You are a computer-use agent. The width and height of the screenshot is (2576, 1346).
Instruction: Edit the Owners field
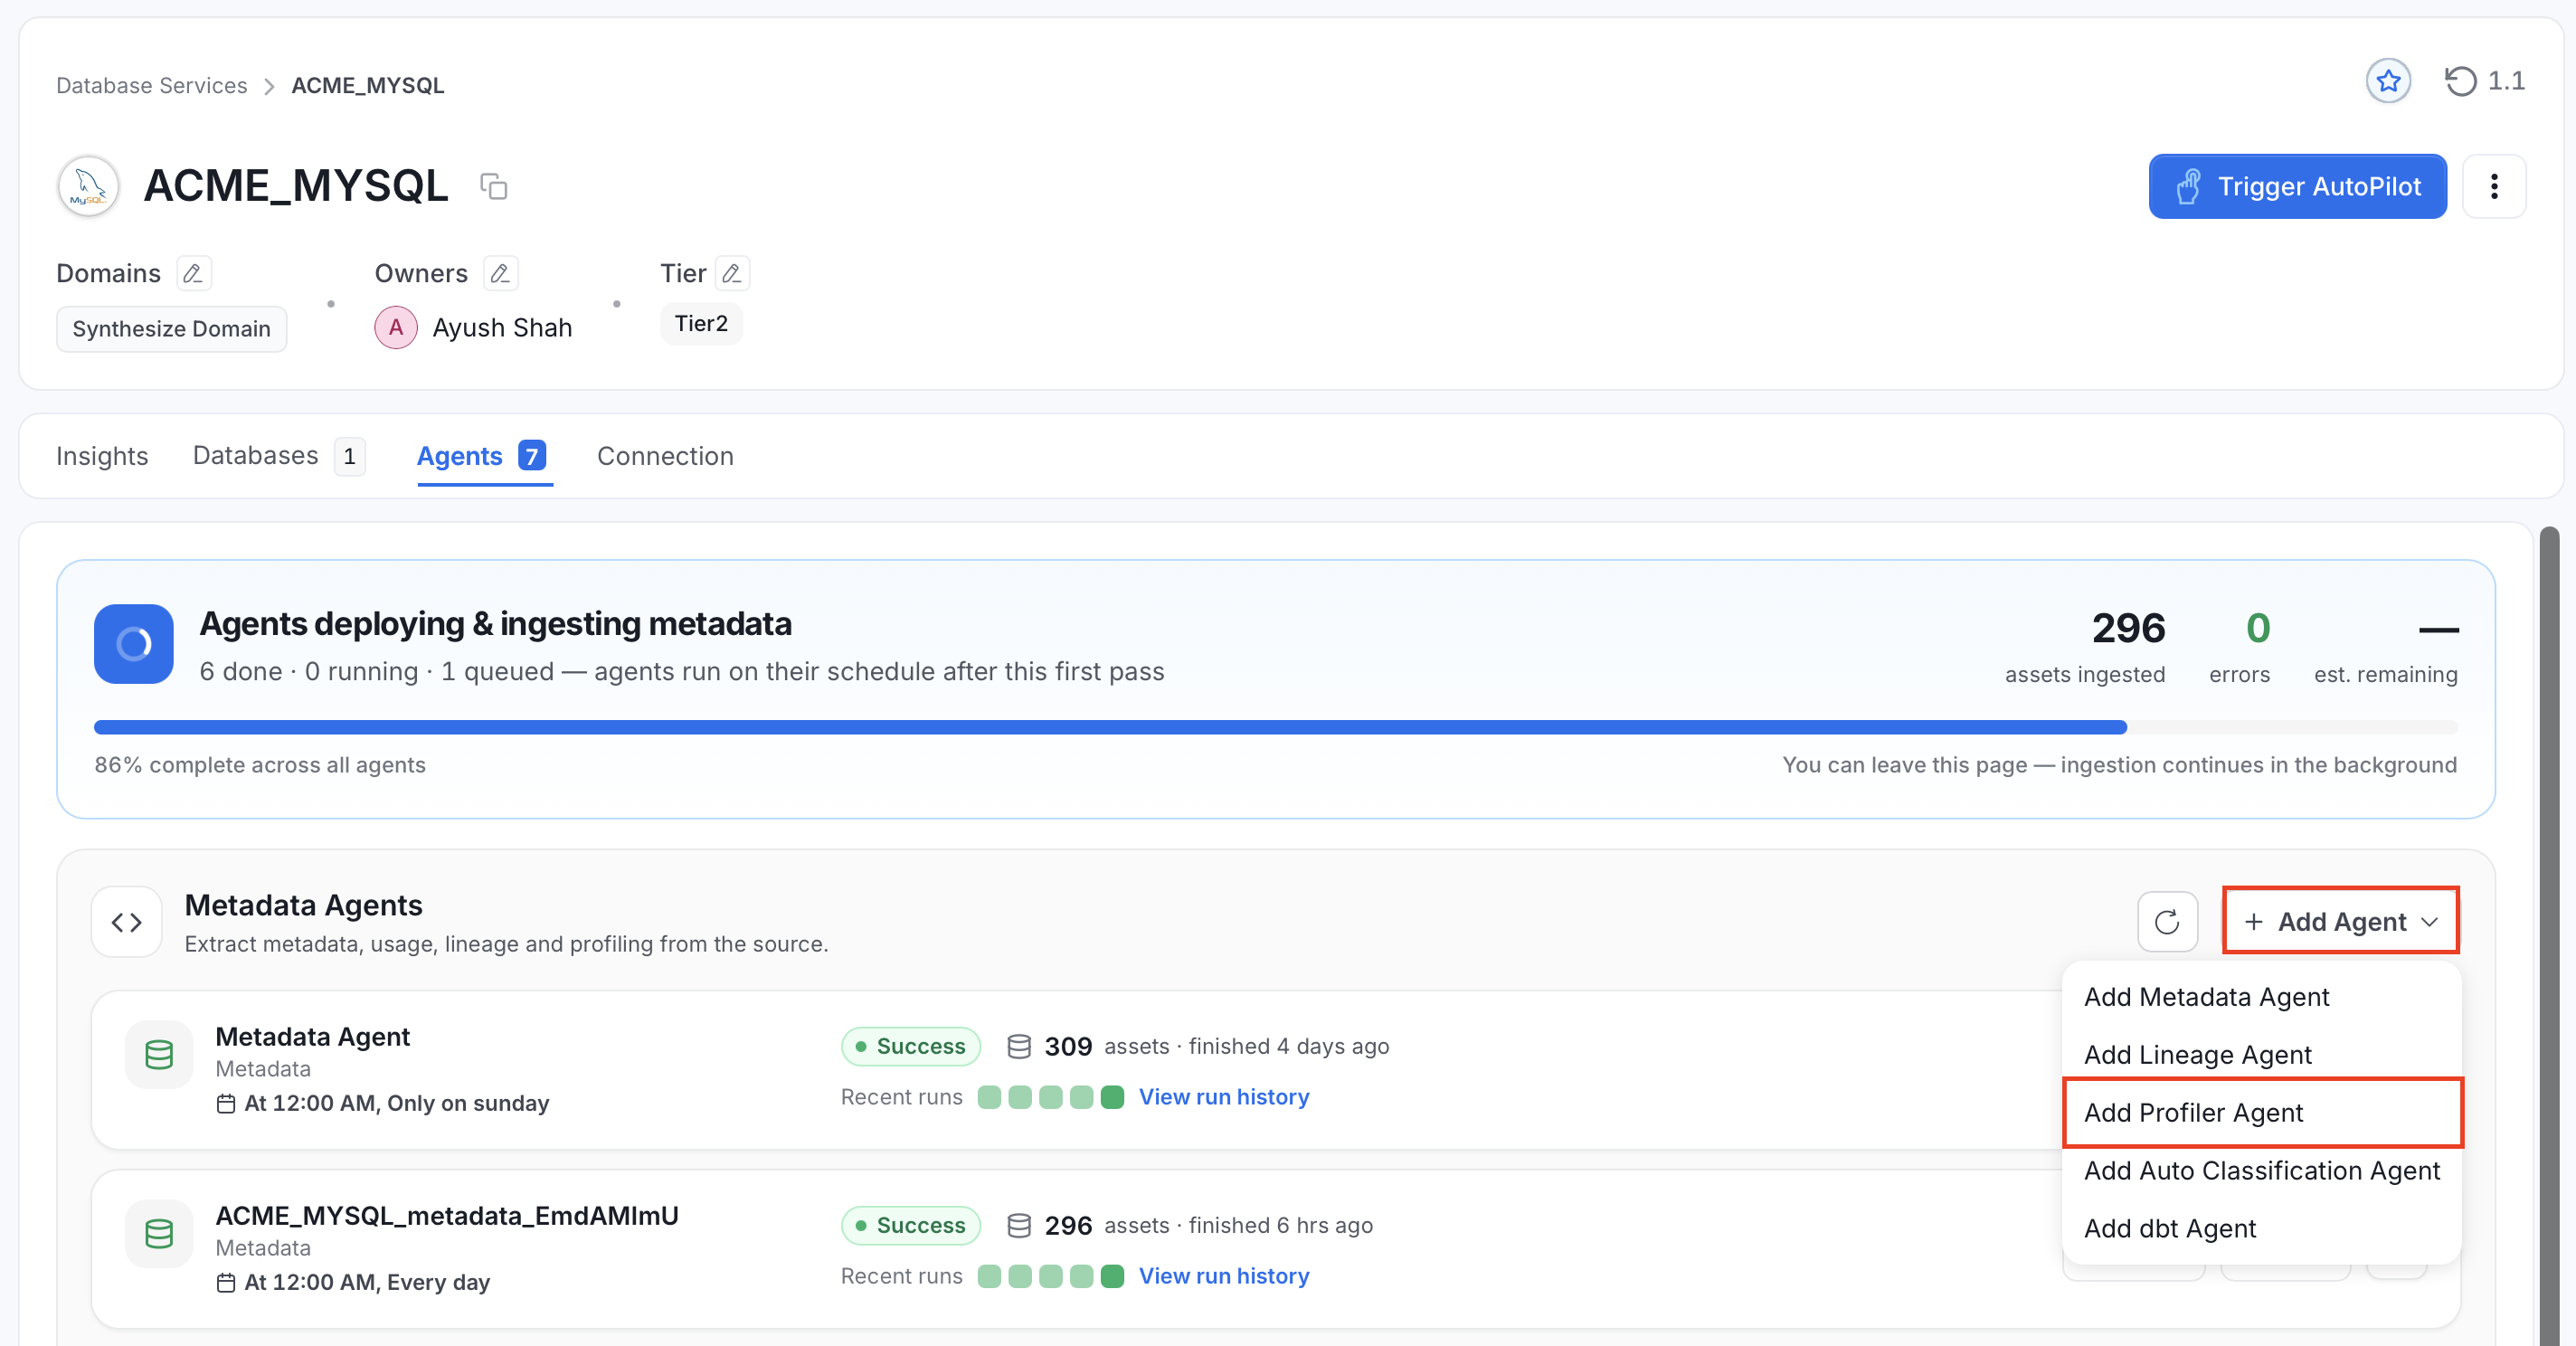pos(500,273)
